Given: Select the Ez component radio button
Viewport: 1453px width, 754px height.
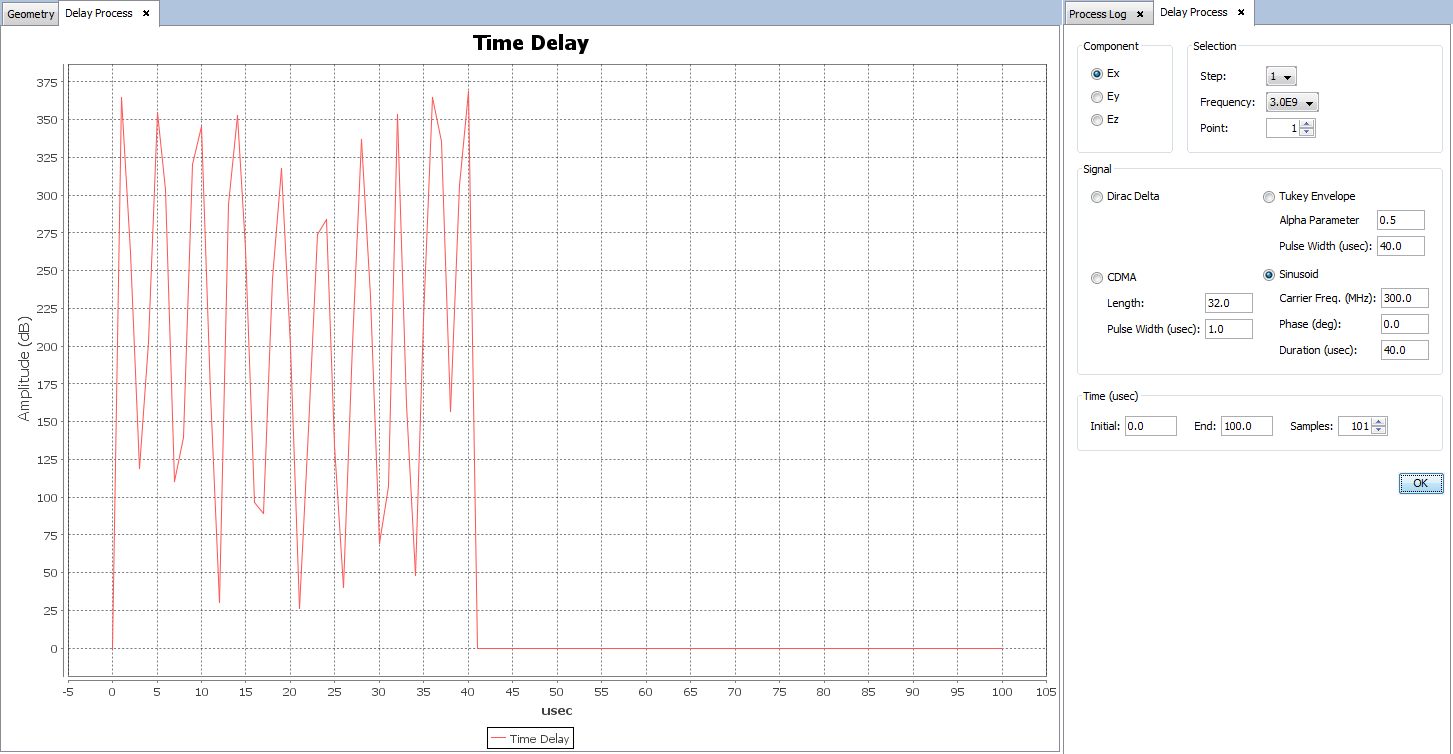Looking at the screenshot, I should point(1097,120).
